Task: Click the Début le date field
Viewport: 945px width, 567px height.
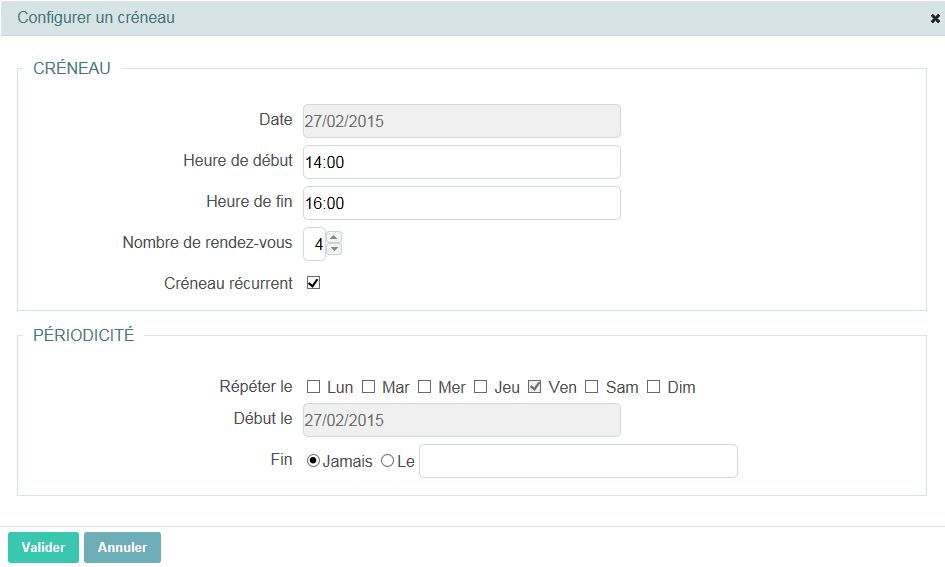Action: 461,420
